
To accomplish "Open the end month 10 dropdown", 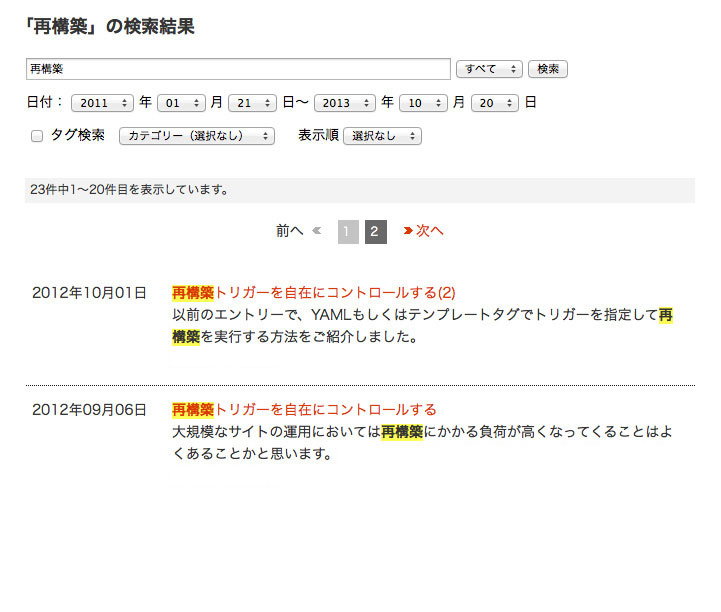I will pyautogui.click(x=423, y=103).
